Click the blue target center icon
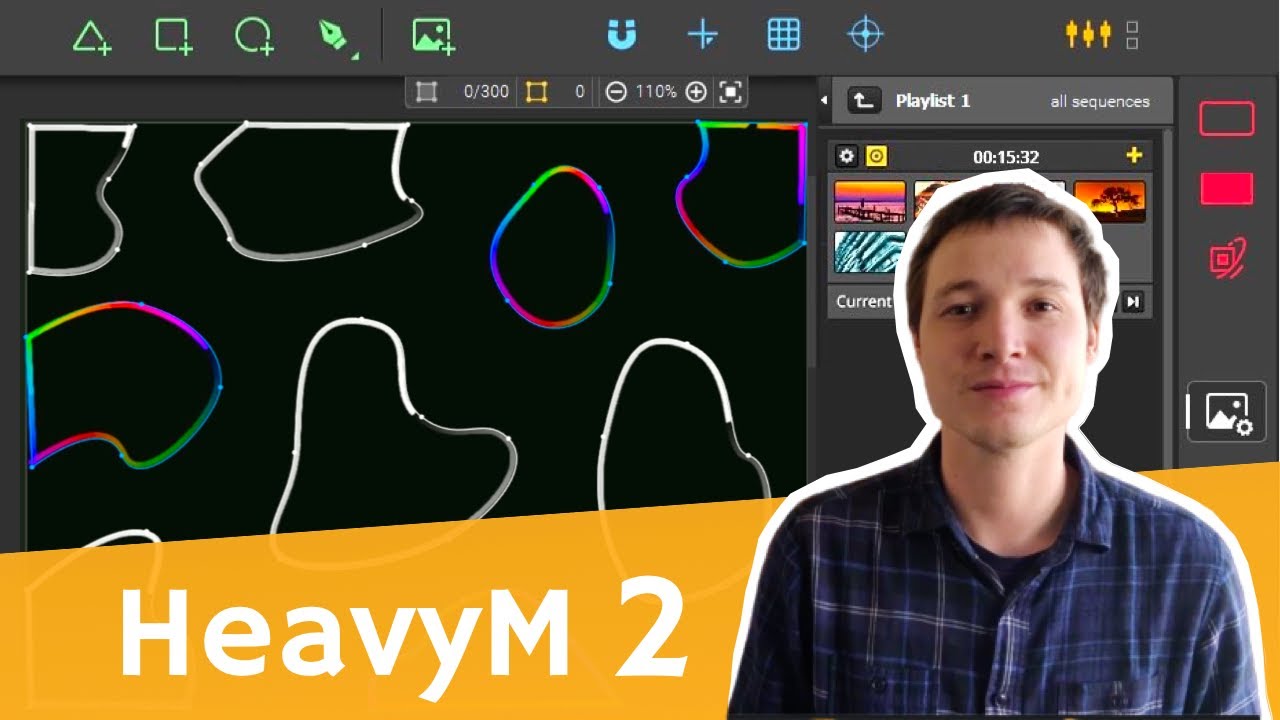 tap(865, 35)
